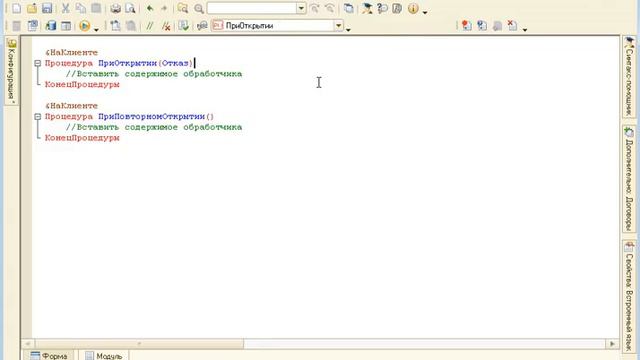The height and width of the screenshot is (360, 640).
Task: Click the greyed remove block icon
Action: pyautogui.click(x=131, y=26)
